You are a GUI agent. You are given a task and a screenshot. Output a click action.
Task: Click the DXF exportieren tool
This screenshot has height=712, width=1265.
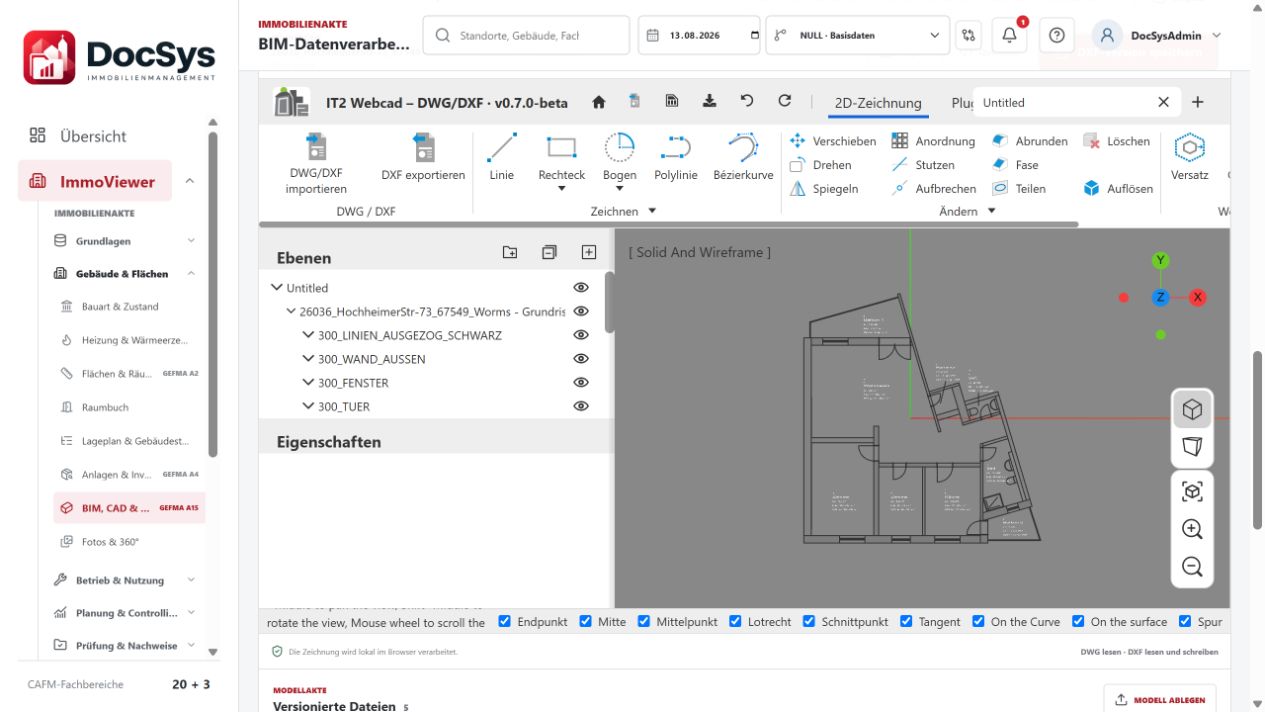[x=423, y=157]
